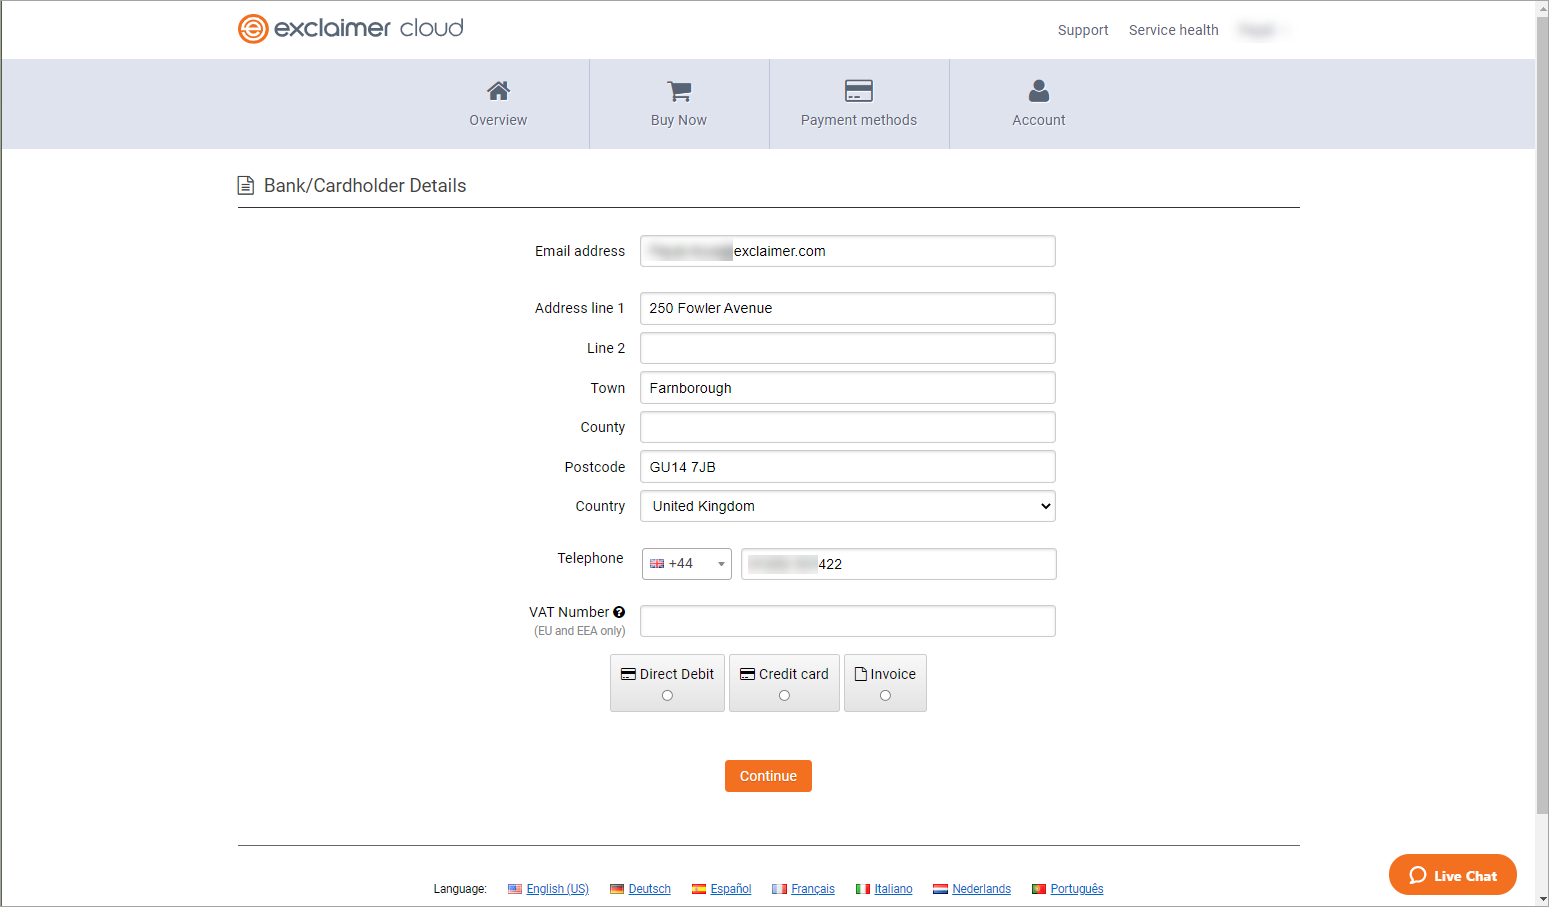Viewport: 1549px width, 907px height.
Task: Open the blurred user menu in header
Action: coord(1262,30)
